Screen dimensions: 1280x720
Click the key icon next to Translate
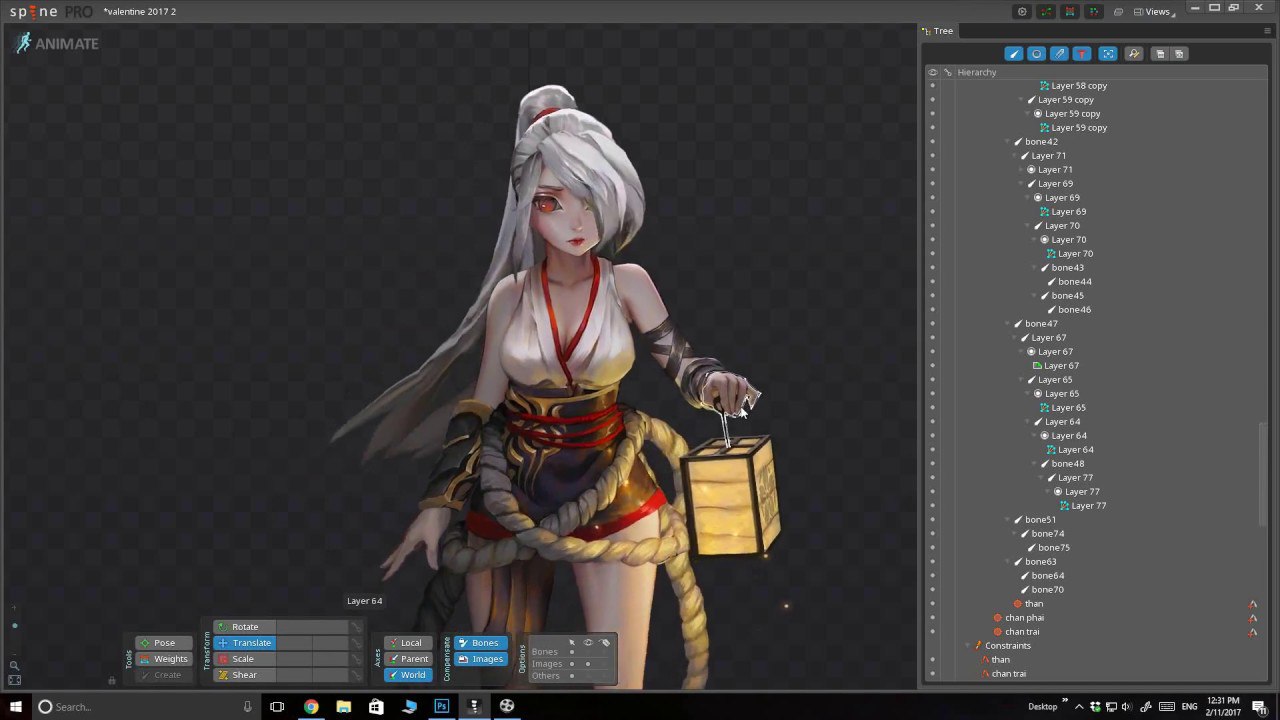(x=355, y=643)
